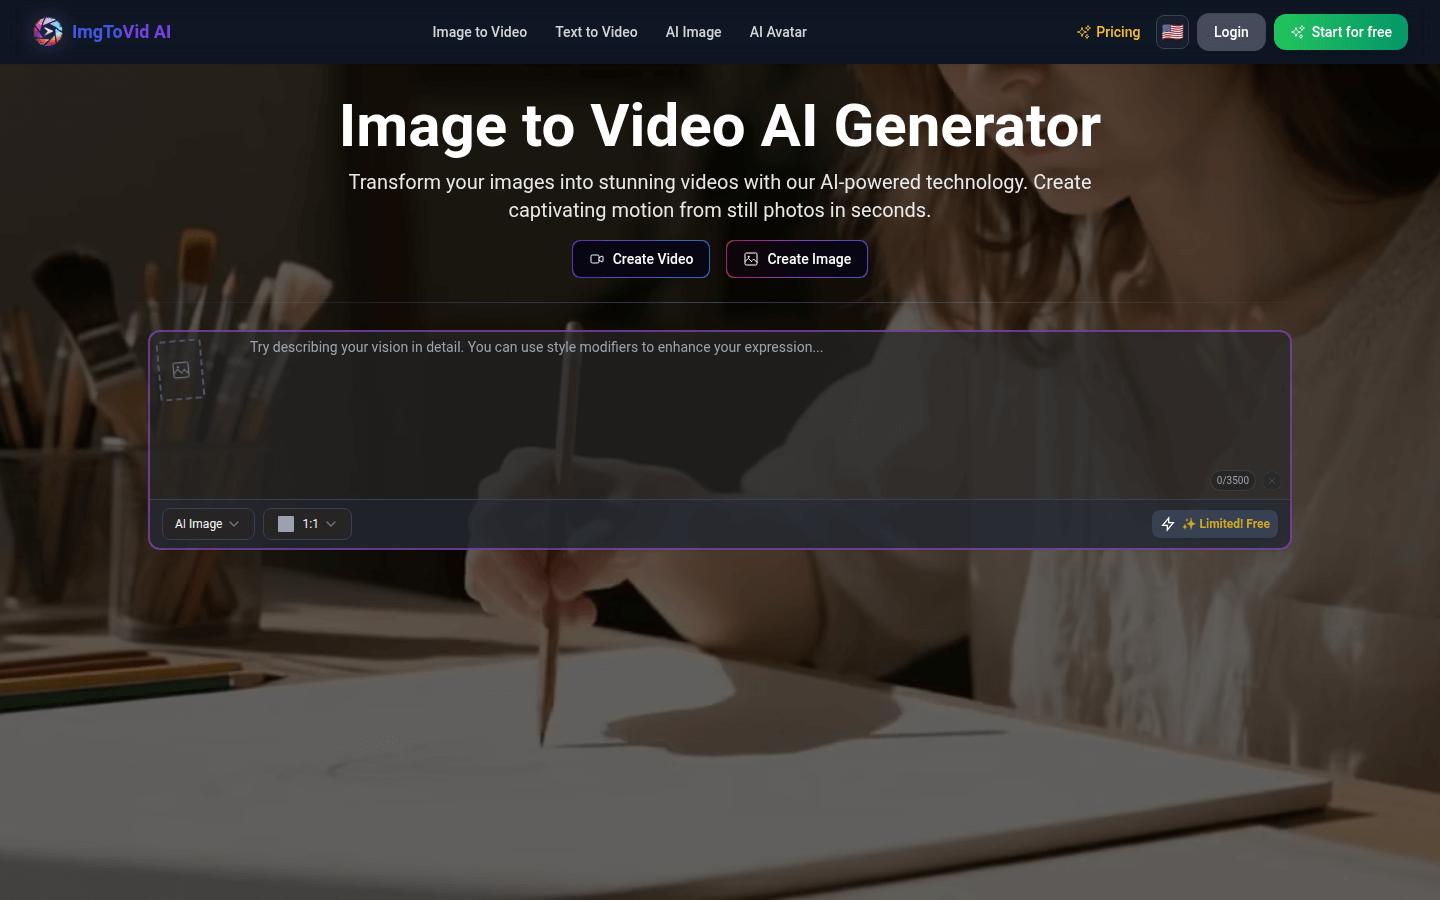Click the dashed image upload placeholder
1440x900 pixels.
[x=181, y=370]
